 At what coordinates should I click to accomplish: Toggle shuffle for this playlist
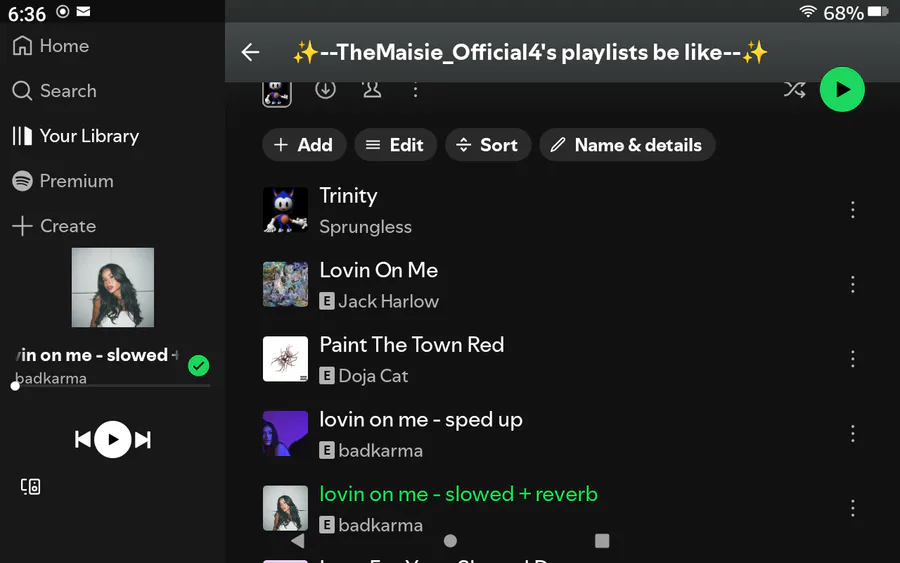794,90
